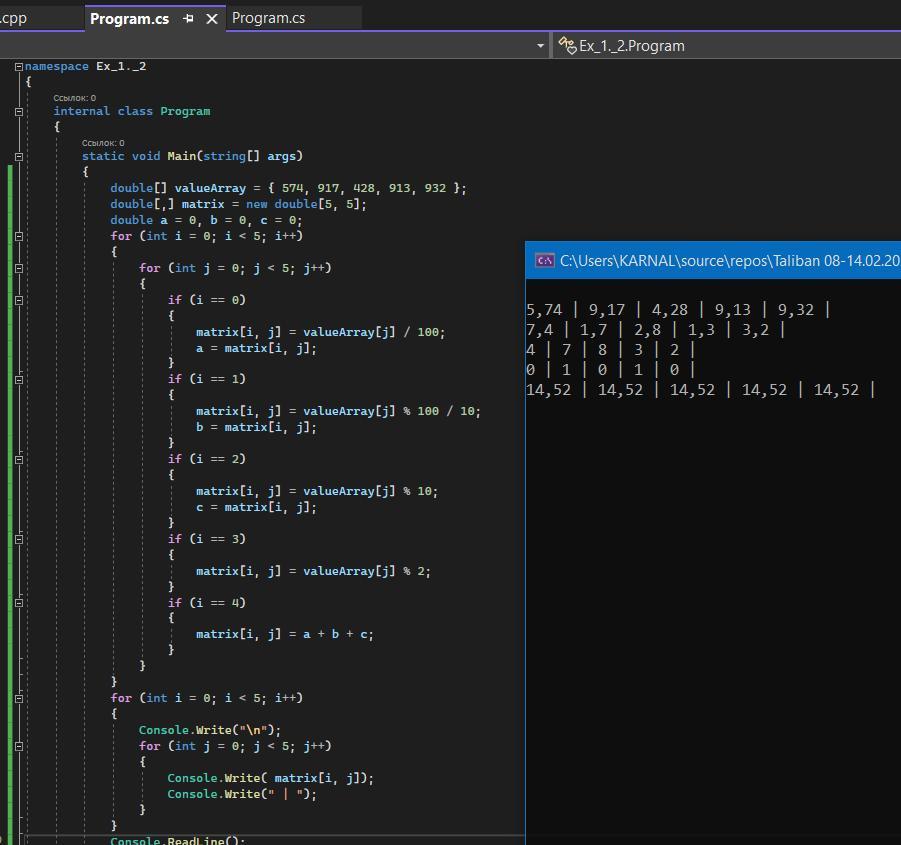Image resolution: width=901 pixels, height=845 pixels.
Task: Collapse the 'if (i == 0)' block
Action: click(x=19, y=299)
